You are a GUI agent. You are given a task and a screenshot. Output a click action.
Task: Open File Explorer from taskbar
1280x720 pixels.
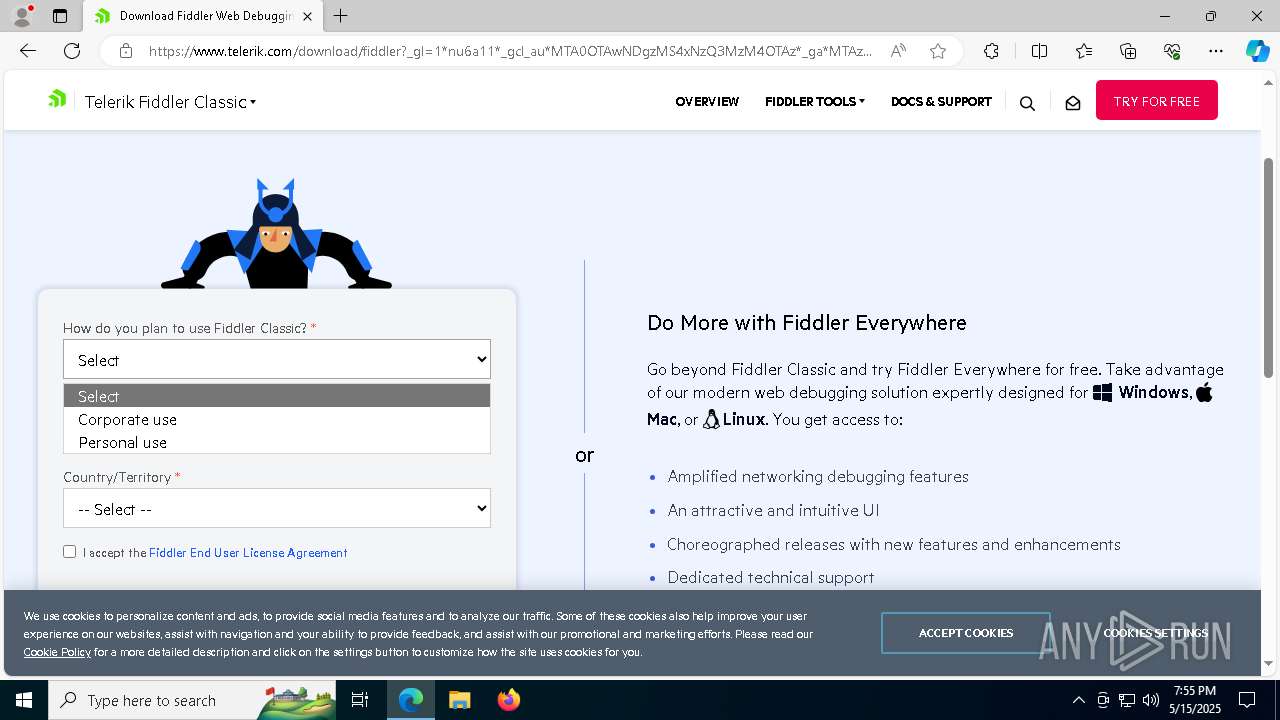[x=459, y=700]
